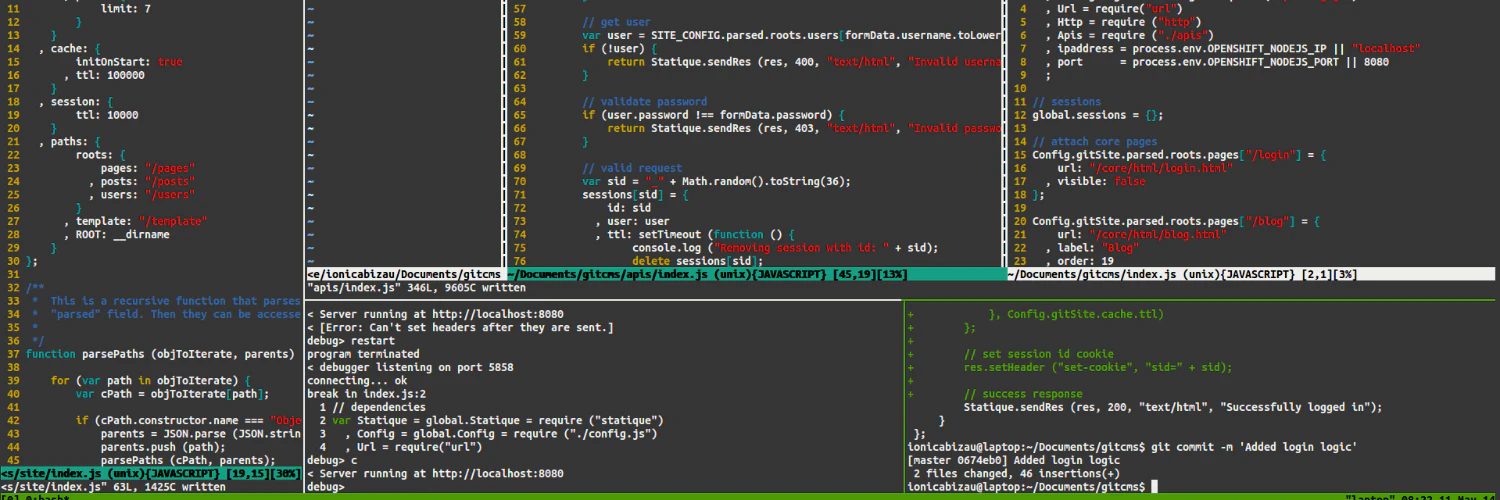Image resolution: width=1500 pixels, height=500 pixels.
Task: Click the 'visible: false' line
Action: click(x=1096, y=182)
